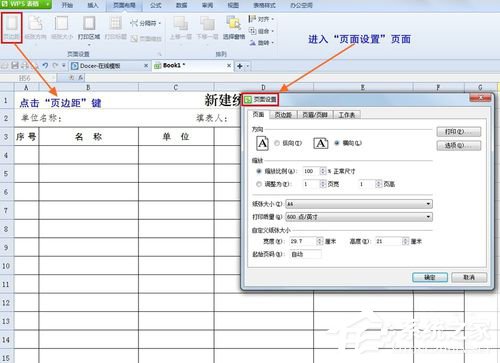Expand the 对齐 dropdown arrow
The height and width of the screenshot is (363, 500).
[x=272, y=19]
